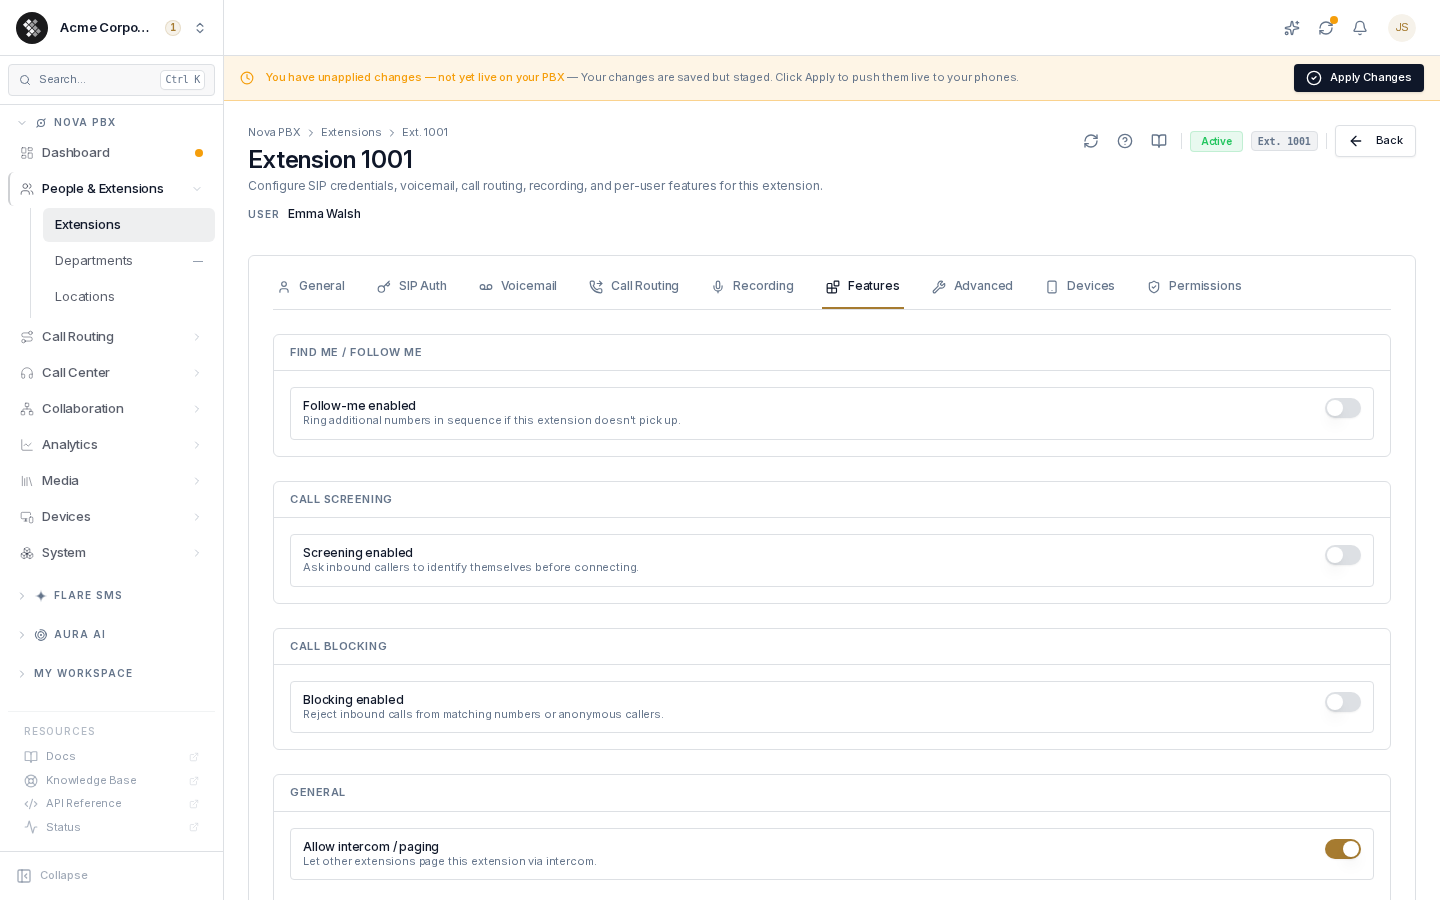1440x900 pixels.
Task: Stay on the Features tab
Action: point(863,286)
